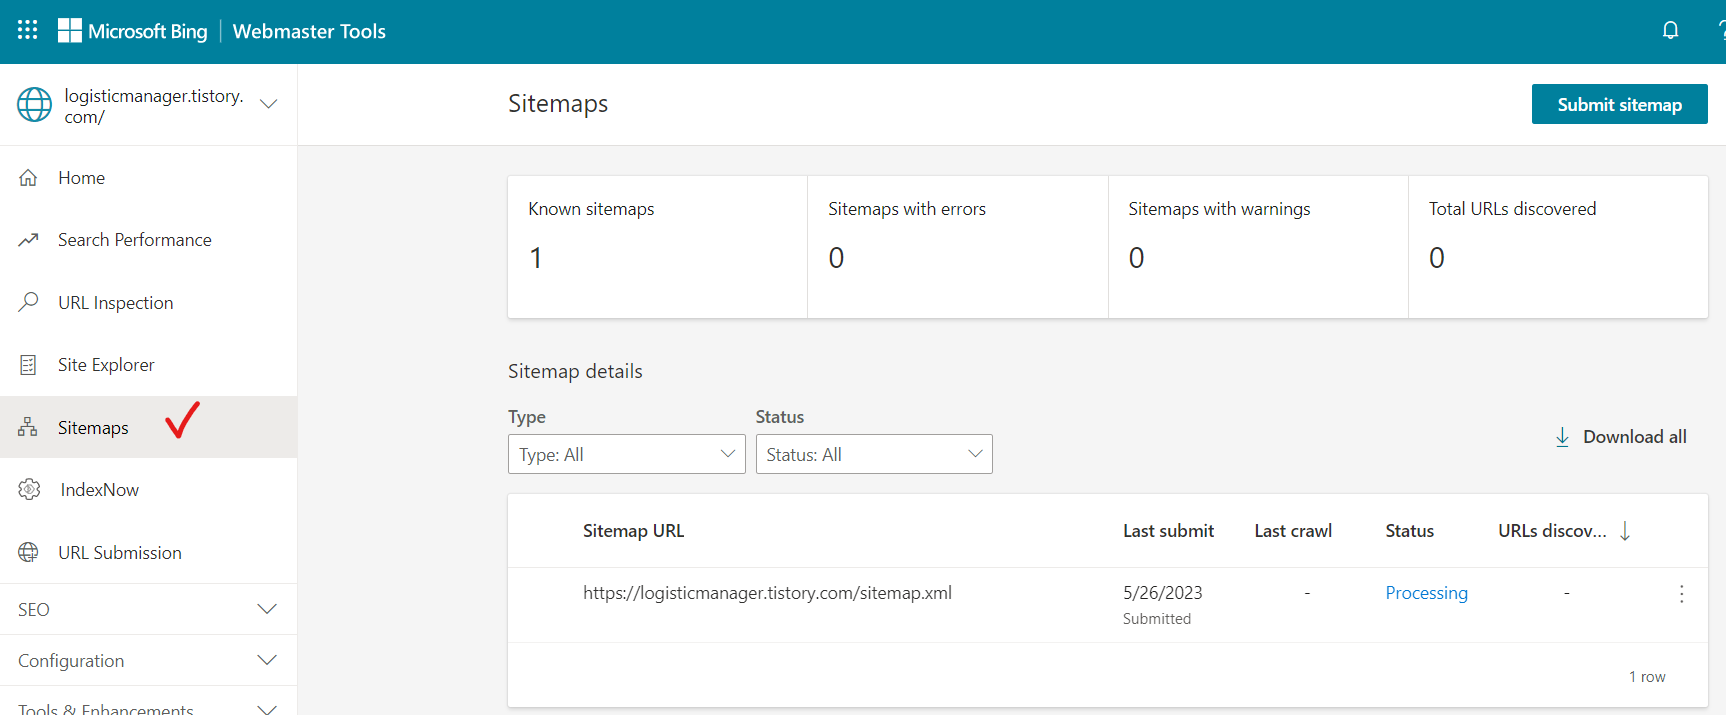Open URL Submission page
The height and width of the screenshot is (715, 1726).
[x=148, y=552]
